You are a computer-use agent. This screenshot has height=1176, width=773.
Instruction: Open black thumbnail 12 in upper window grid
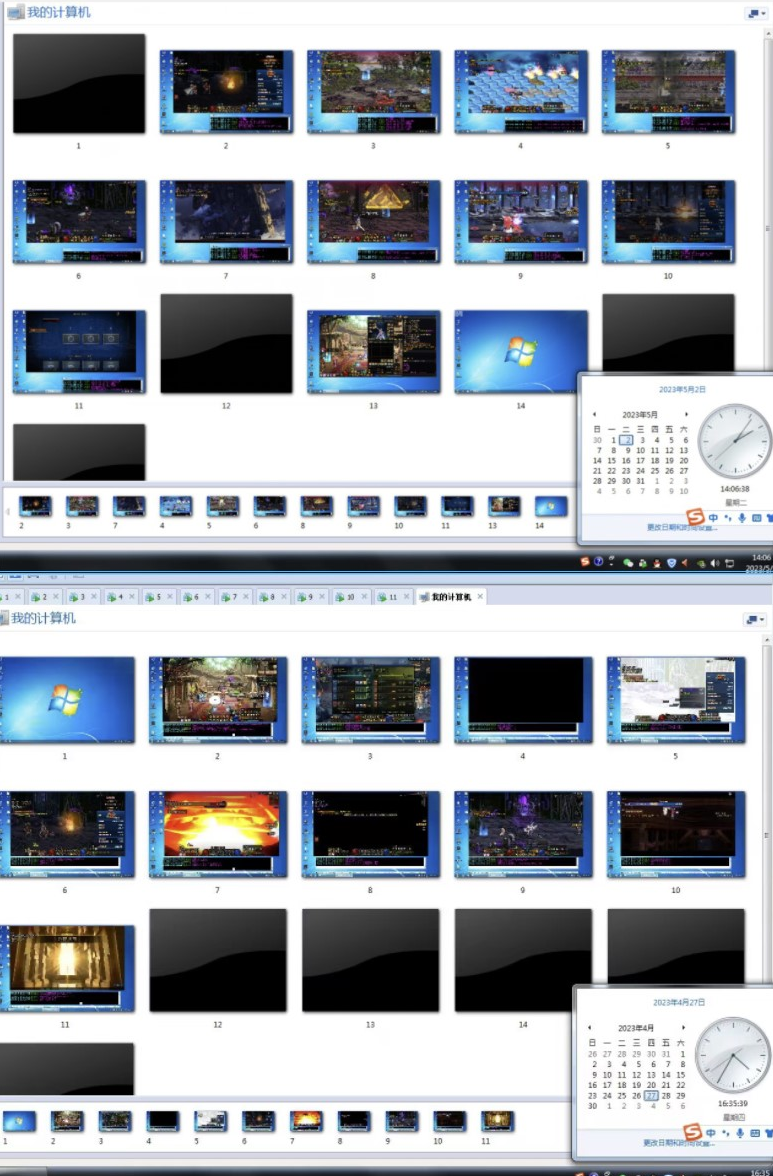click(226, 344)
